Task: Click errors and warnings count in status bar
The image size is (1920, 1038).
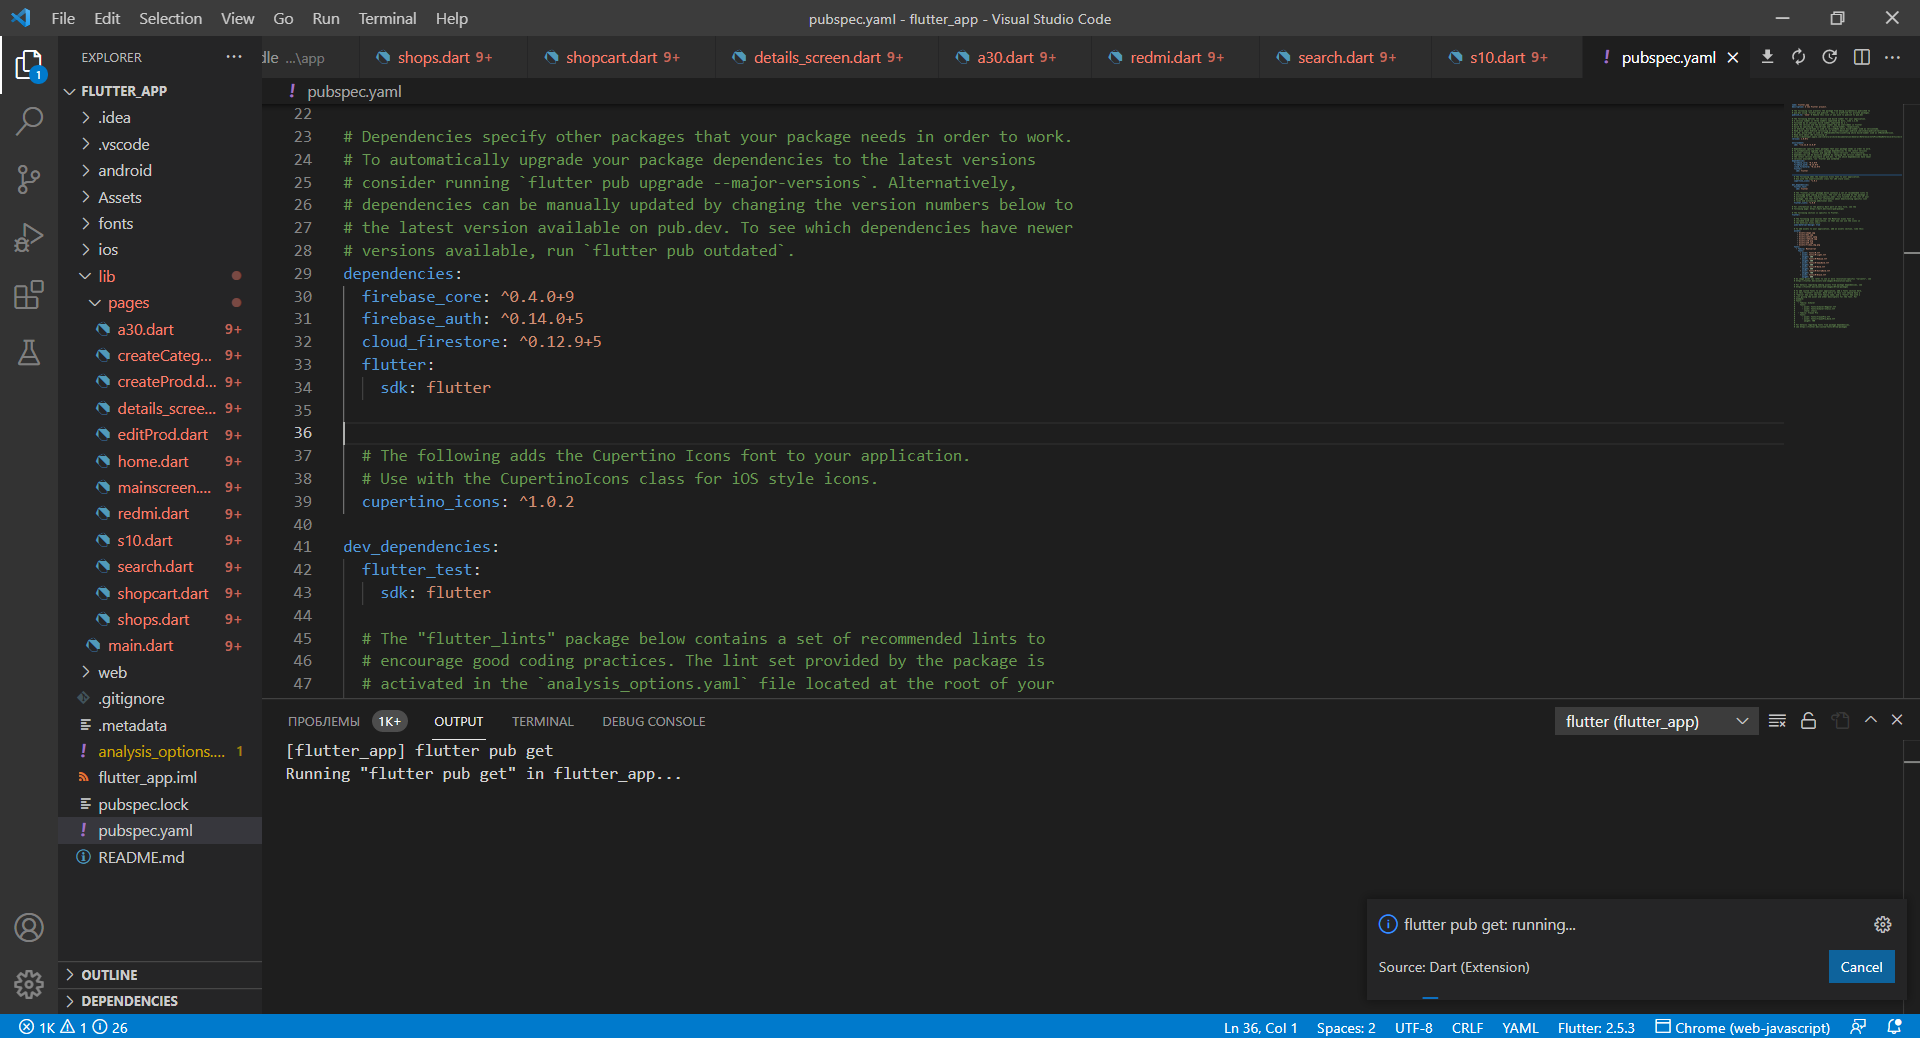Action: click(73, 1027)
